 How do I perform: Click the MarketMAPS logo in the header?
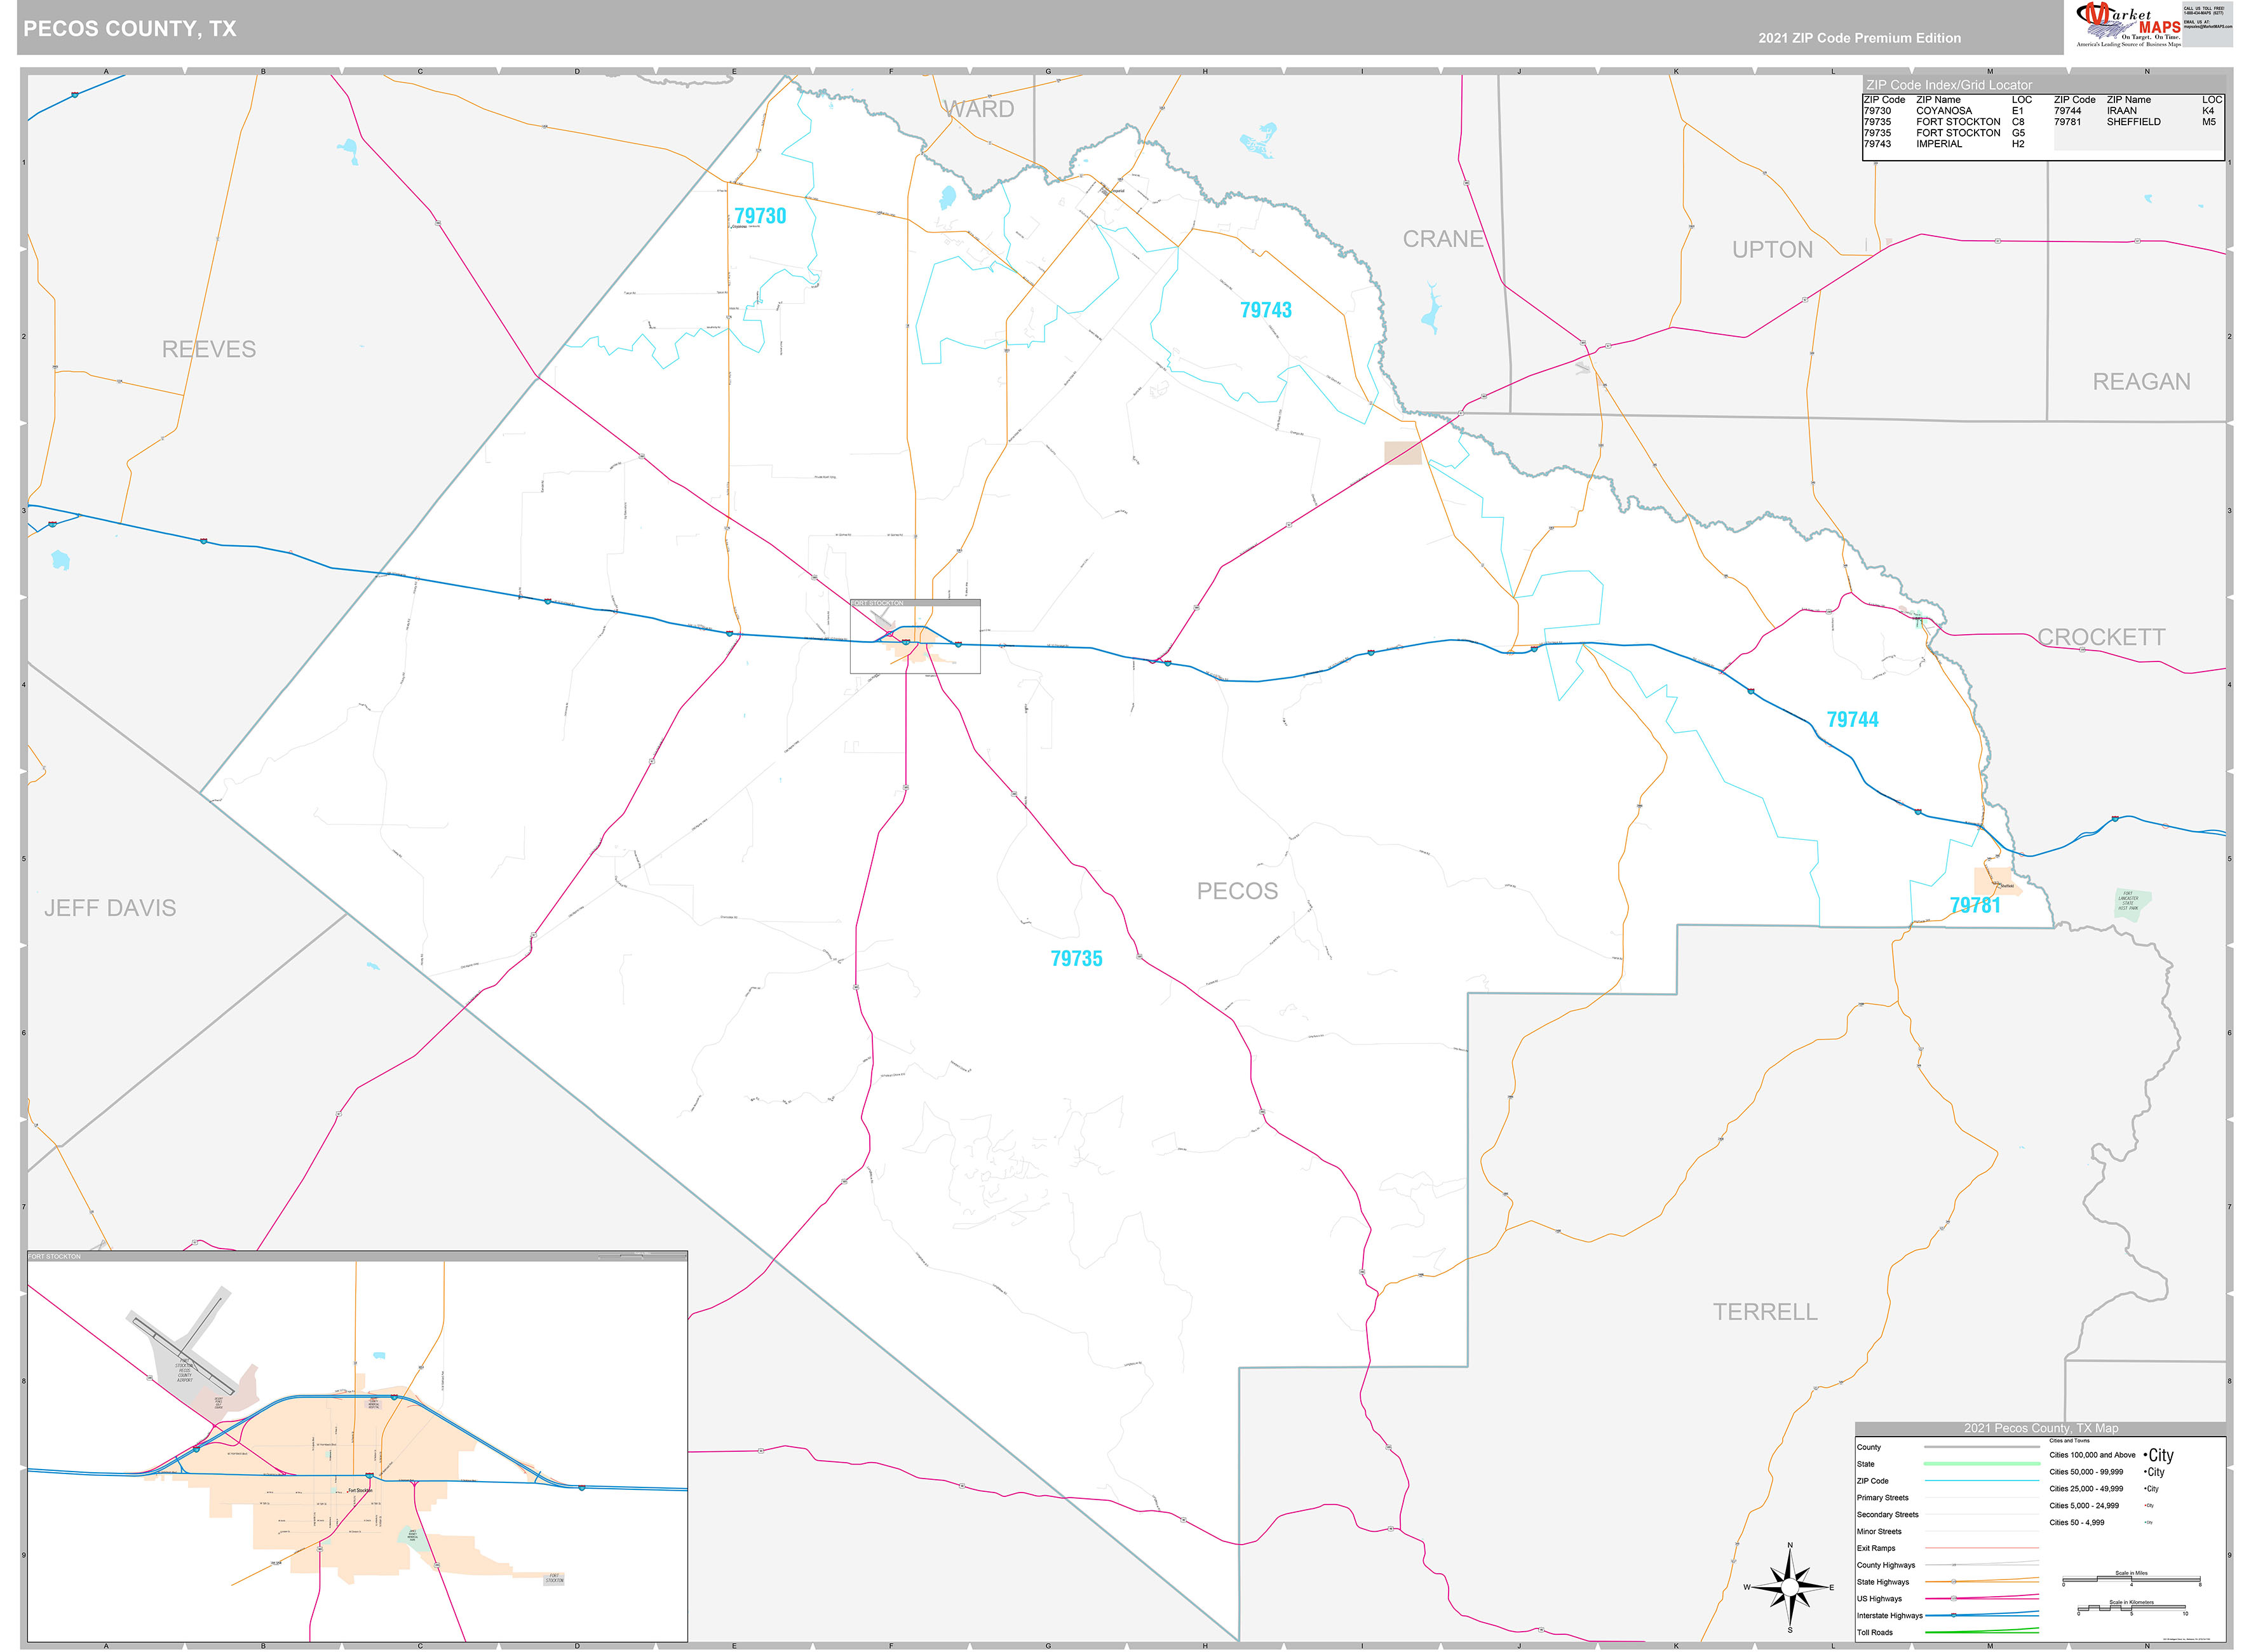pyautogui.click(x=2128, y=24)
